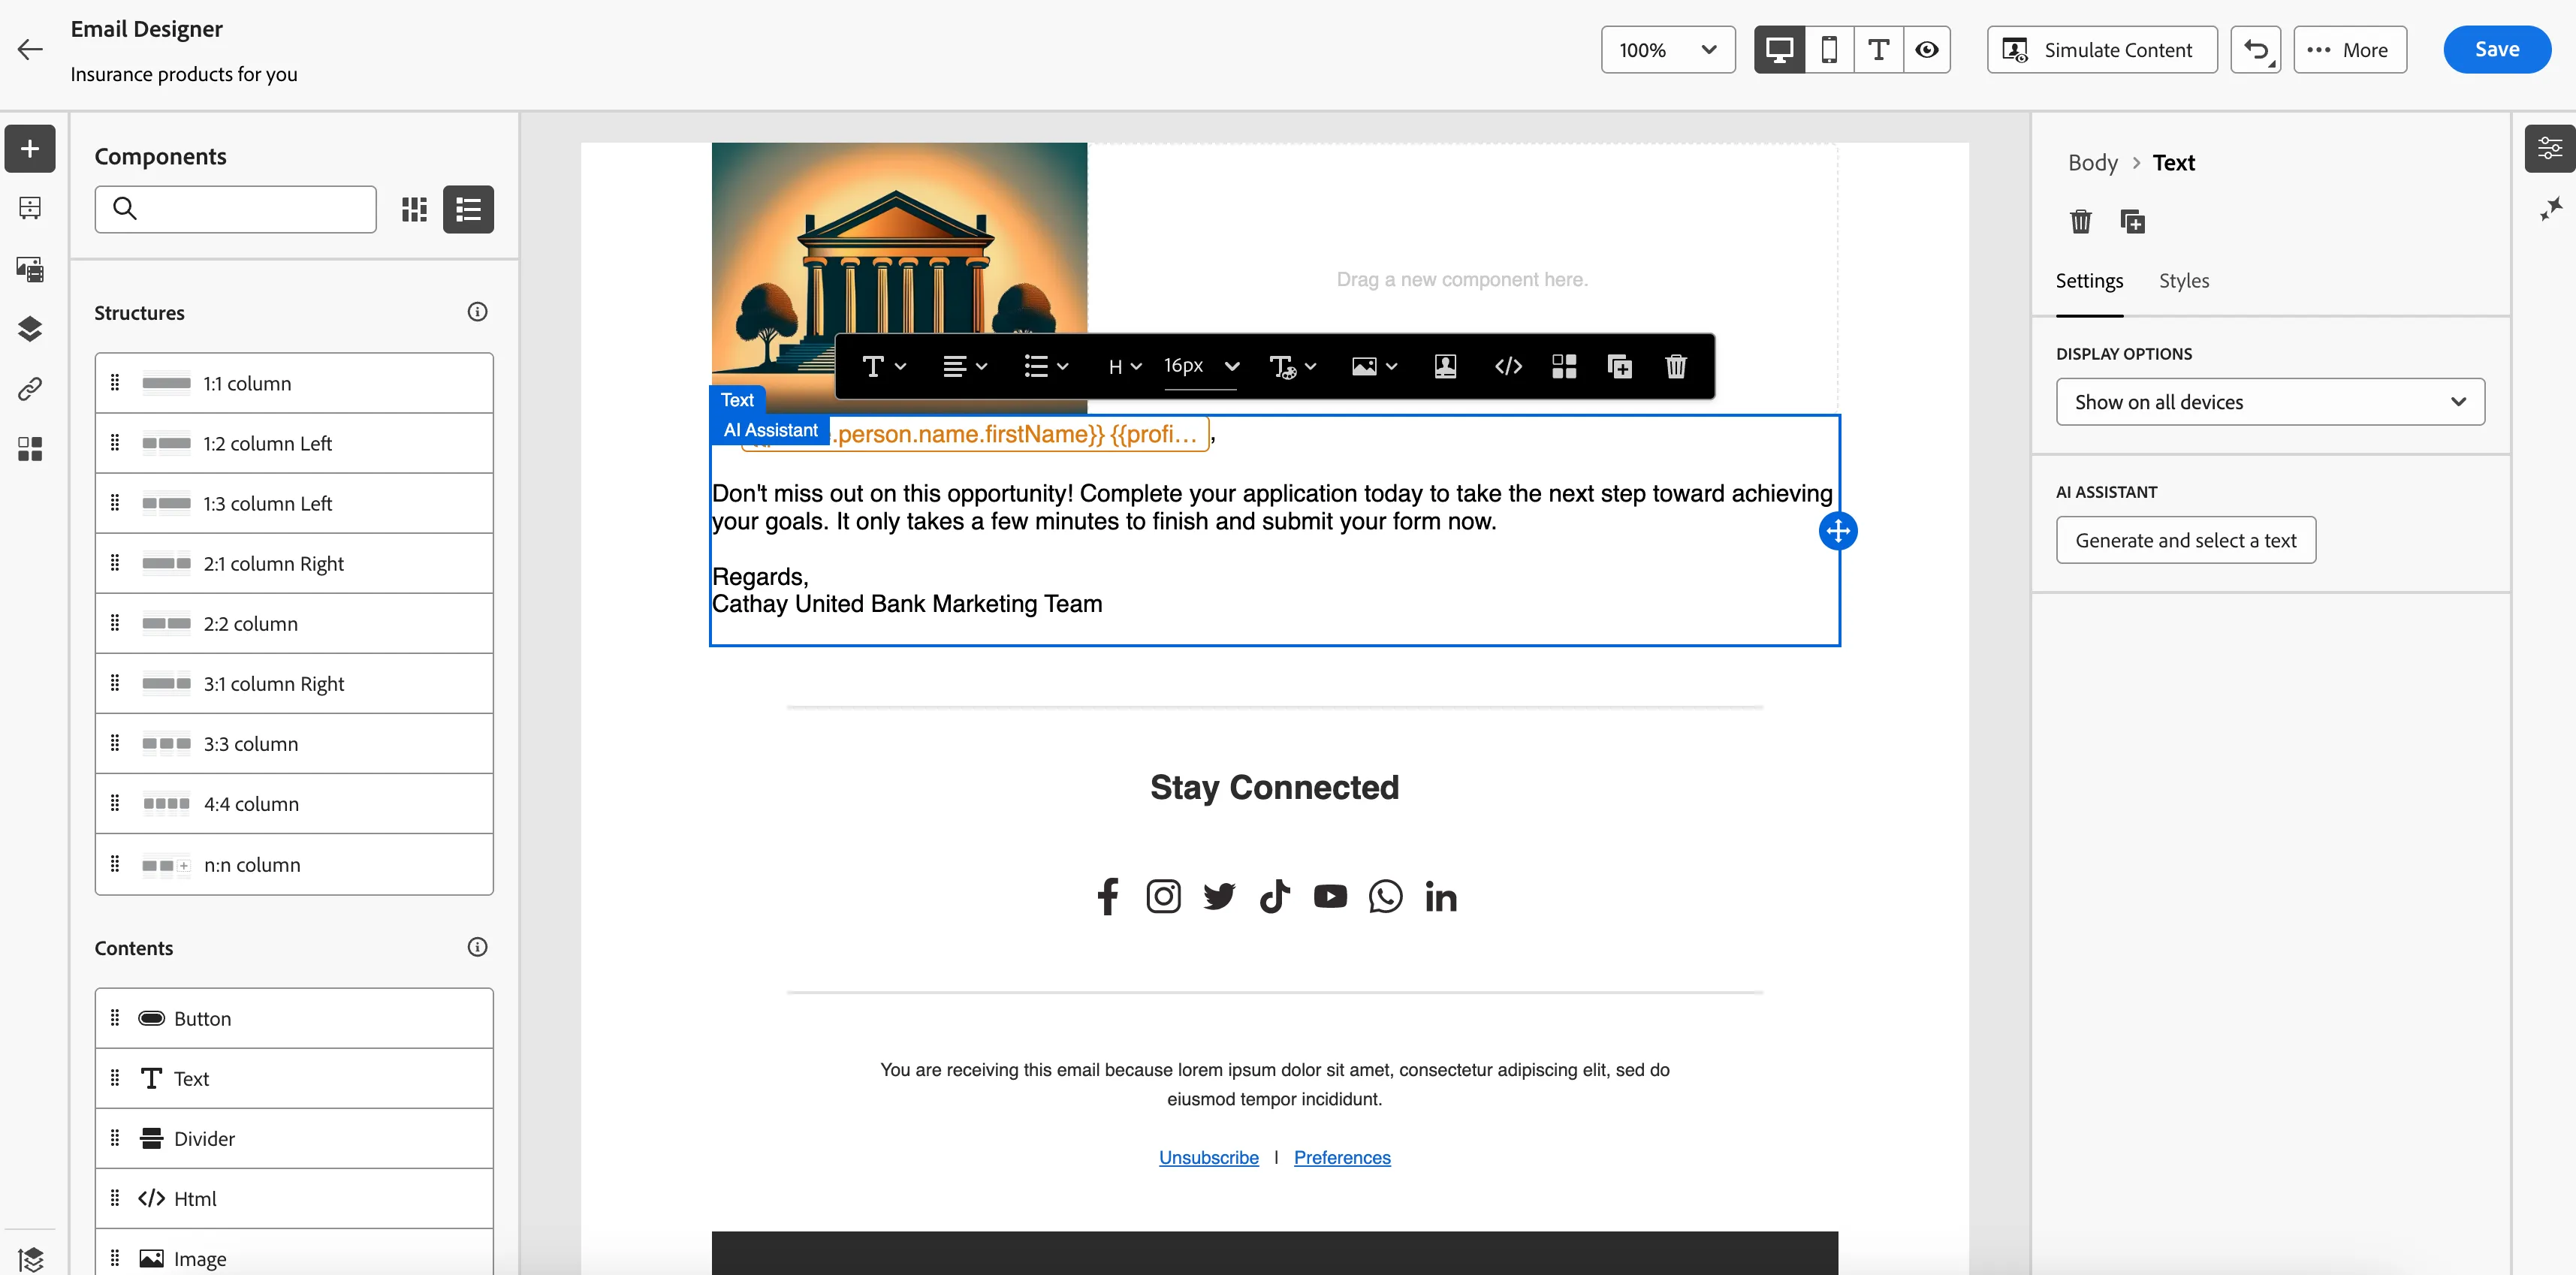Select the Divider content component
Image resolution: width=2576 pixels, height=1275 pixels.
pyautogui.click(x=294, y=1138)
